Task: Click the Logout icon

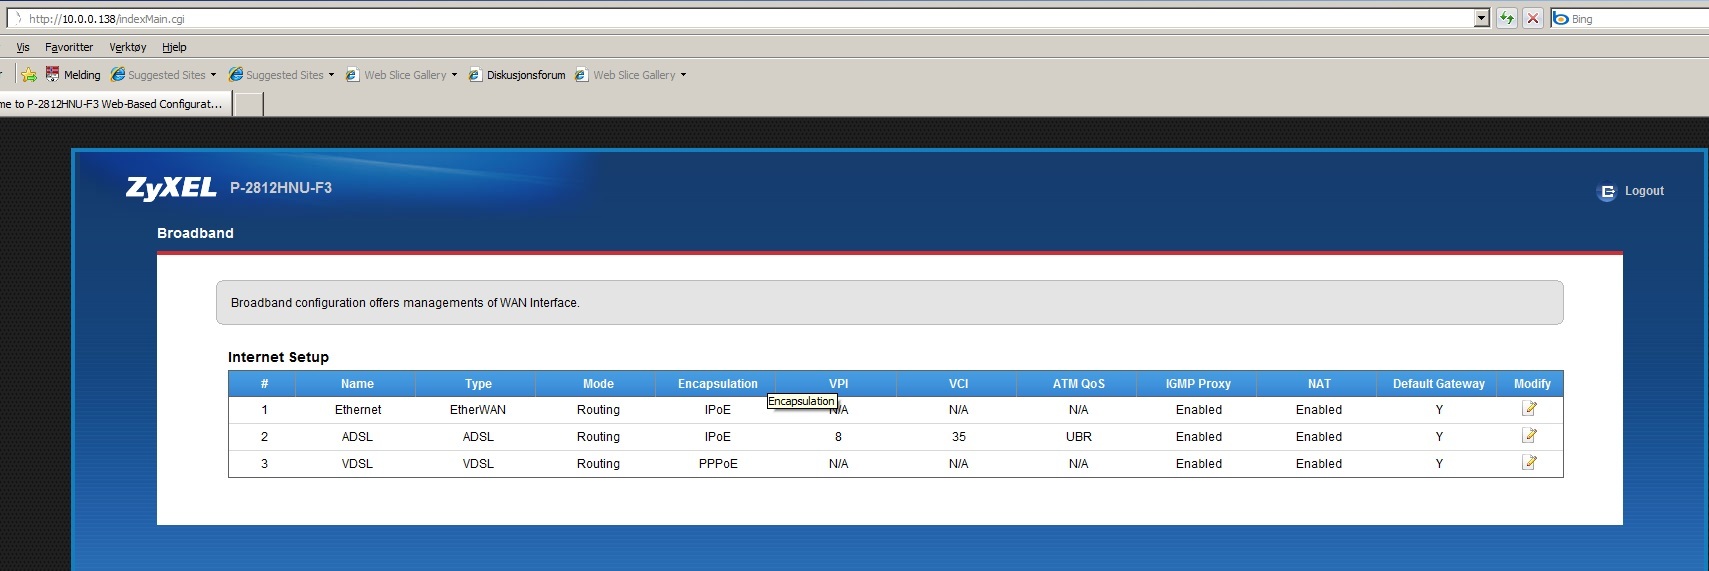Action: 1606,192
